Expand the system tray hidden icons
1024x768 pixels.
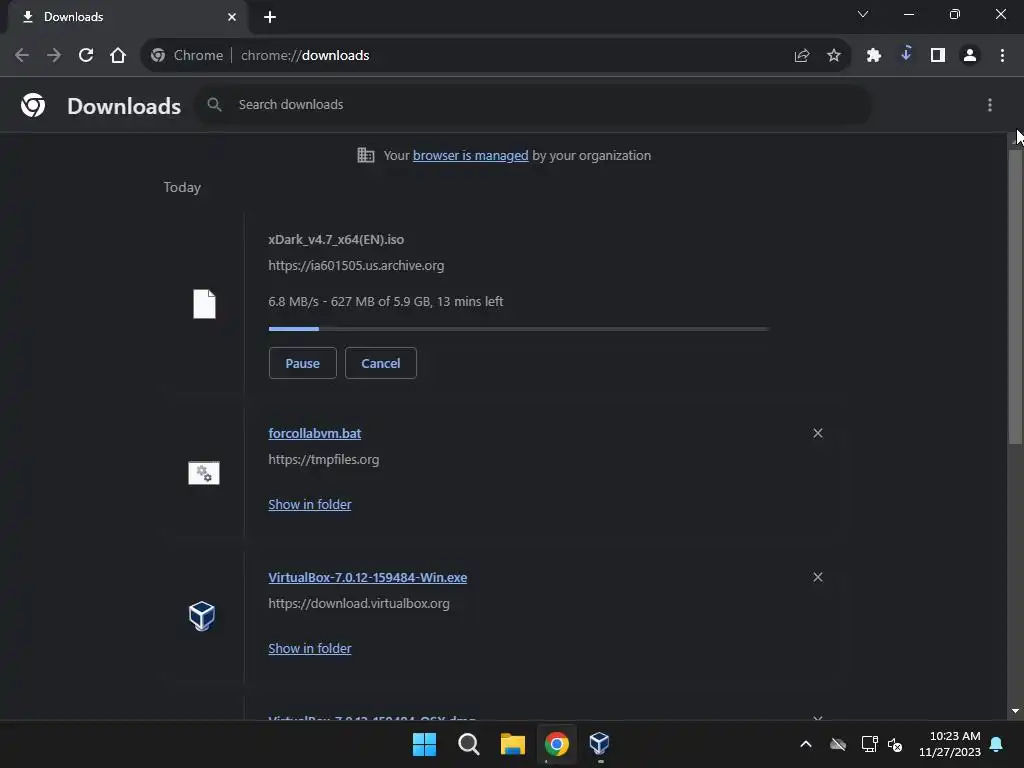coord(806,744)
